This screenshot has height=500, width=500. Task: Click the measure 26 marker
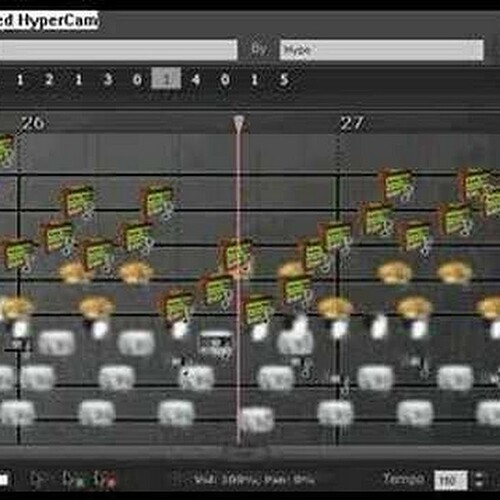33,123
